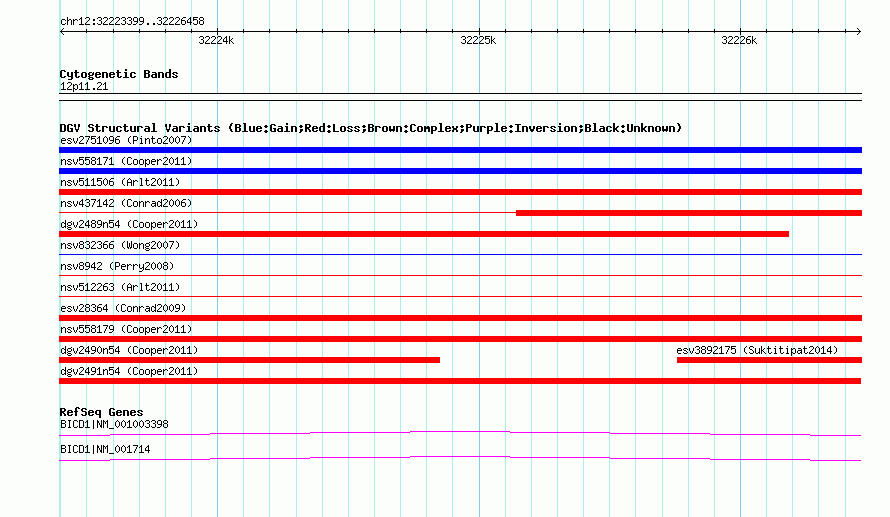Click the chr12:32223399..32226458 coordinate label
The image size is (890, 517).
coord(132,22)
